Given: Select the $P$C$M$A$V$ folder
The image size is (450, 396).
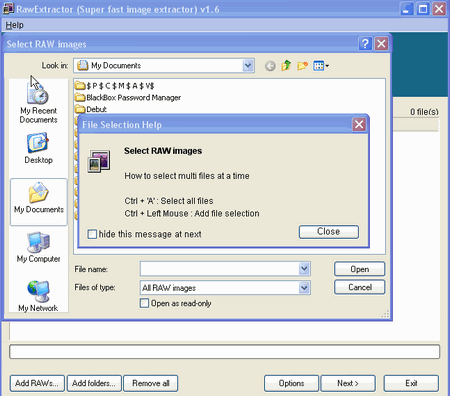Looking at the screenshot, I should [x=114, y=86].
